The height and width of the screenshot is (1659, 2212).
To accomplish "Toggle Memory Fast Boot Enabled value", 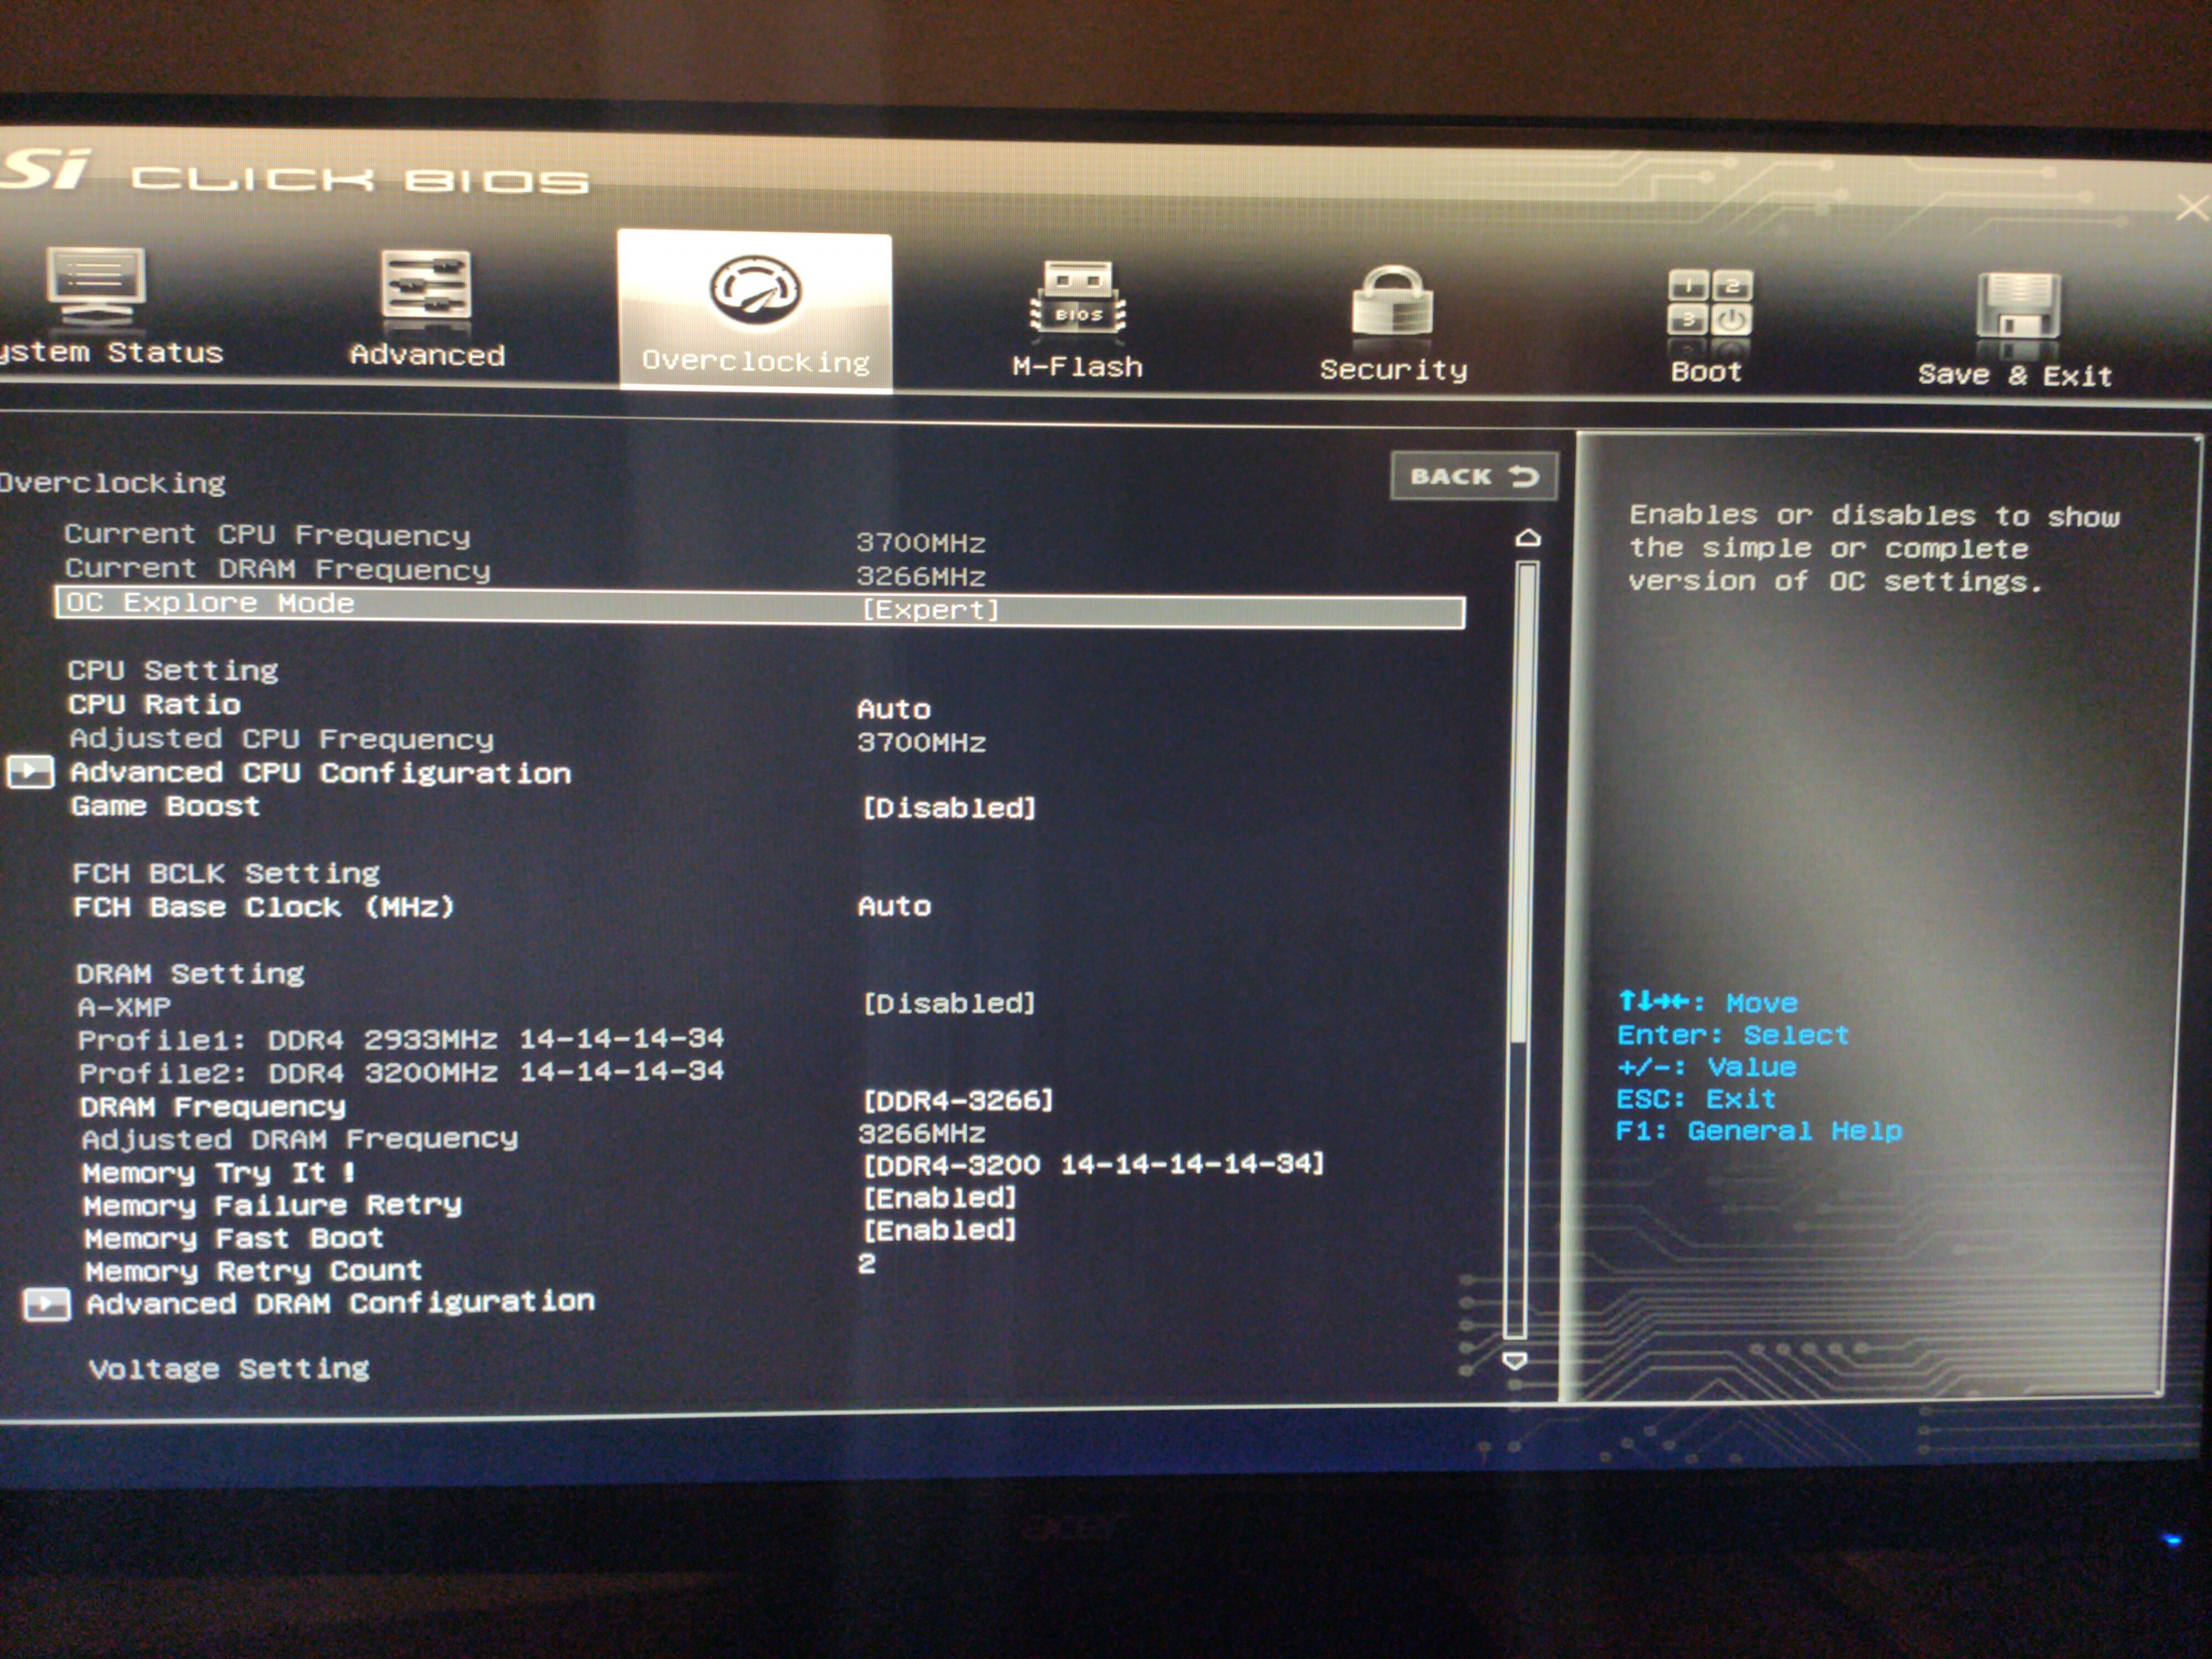I will tap(939, 1229).
